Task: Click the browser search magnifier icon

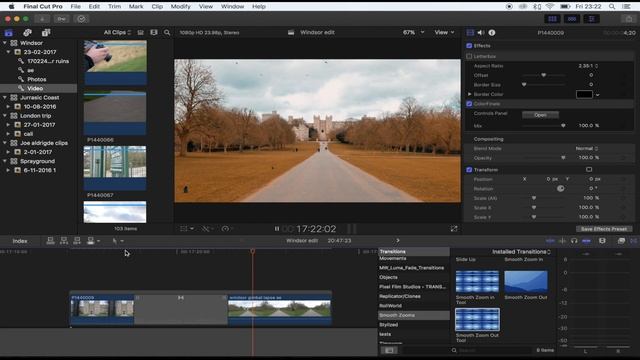Action: (x=167, y=32)
